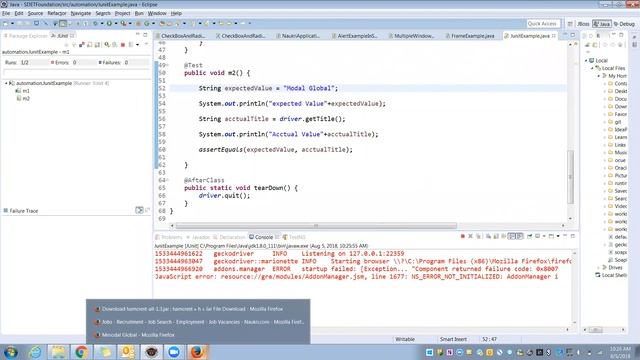Viewport: 640px width, 360px height.
Task: Click Remove Launch X icon in Console
Action: coord(470,236)
